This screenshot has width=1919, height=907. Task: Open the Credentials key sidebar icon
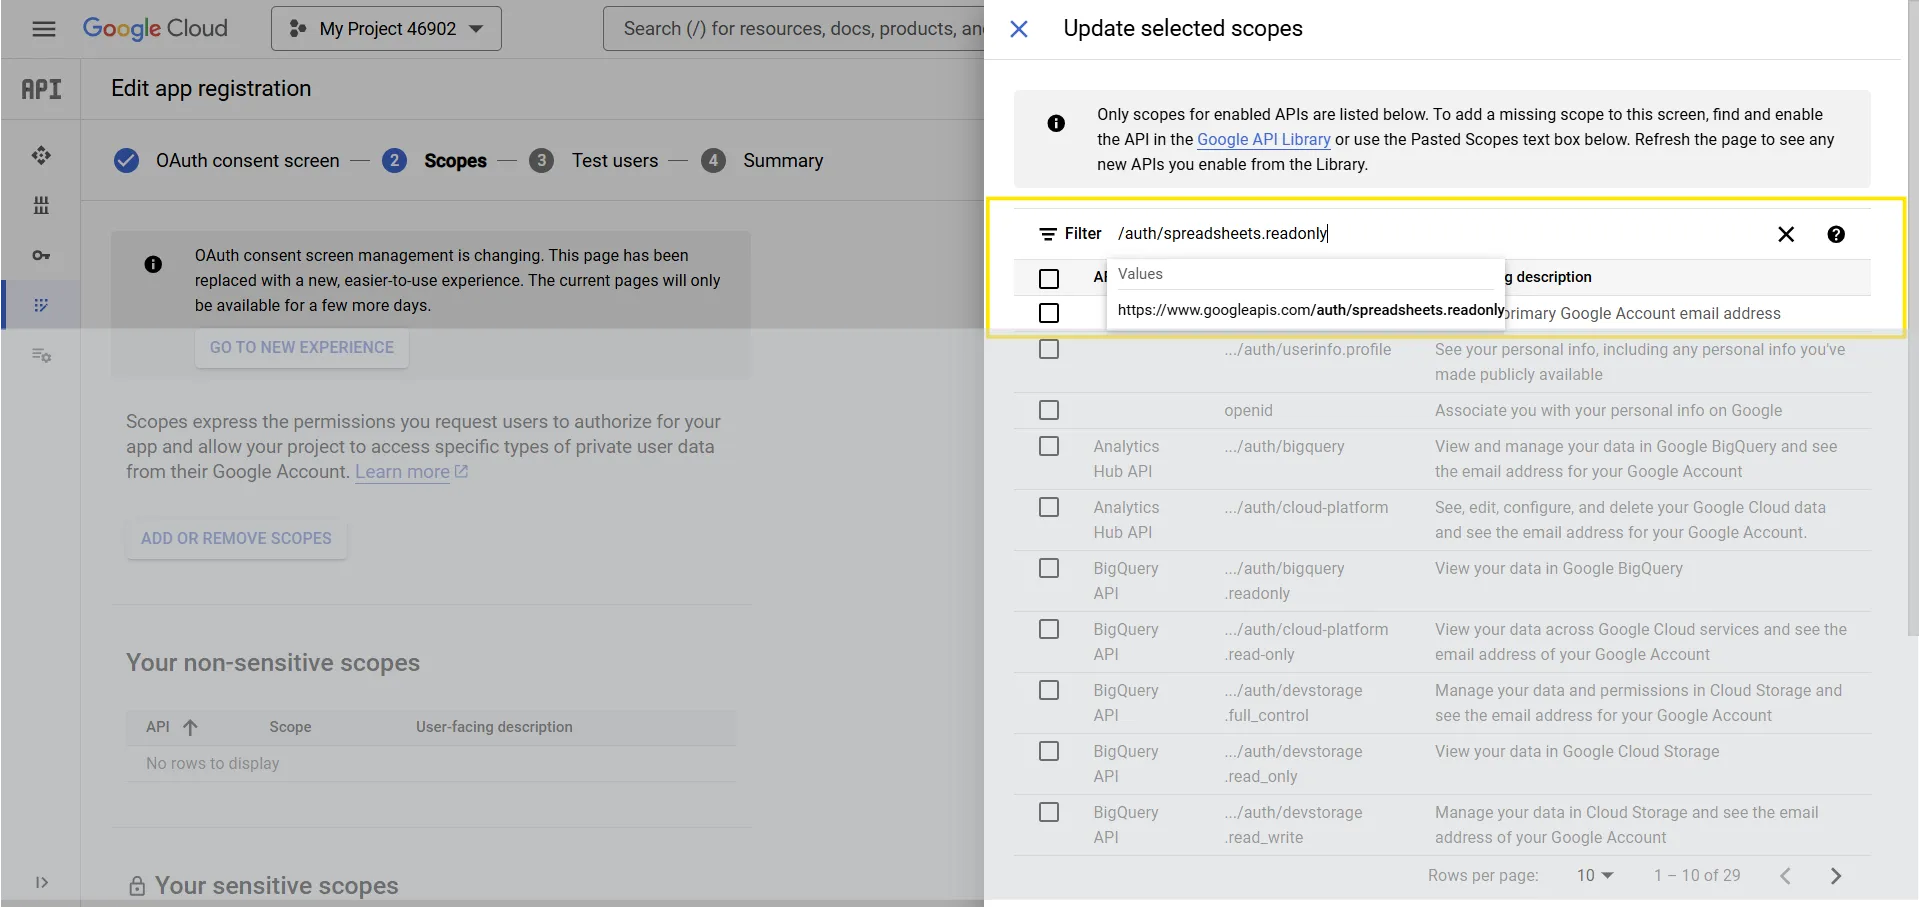(x=41, y=255)
